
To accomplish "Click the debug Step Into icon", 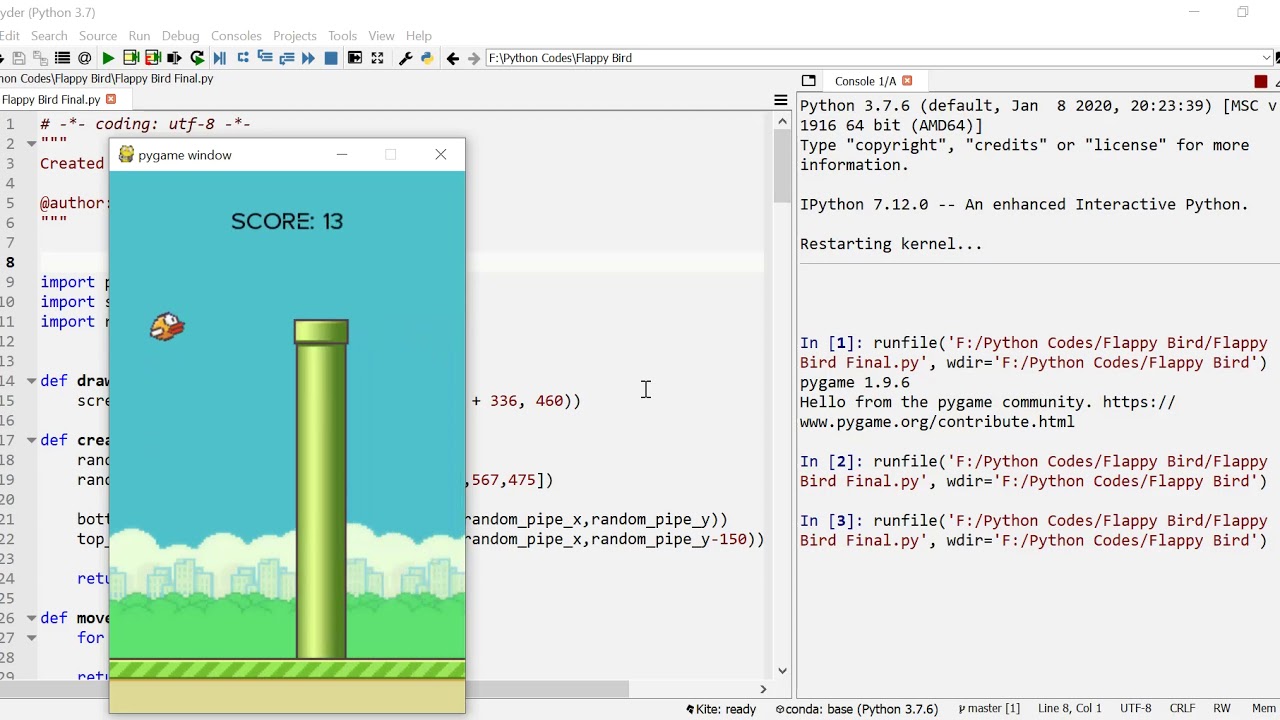I will [x=265, y=58].
